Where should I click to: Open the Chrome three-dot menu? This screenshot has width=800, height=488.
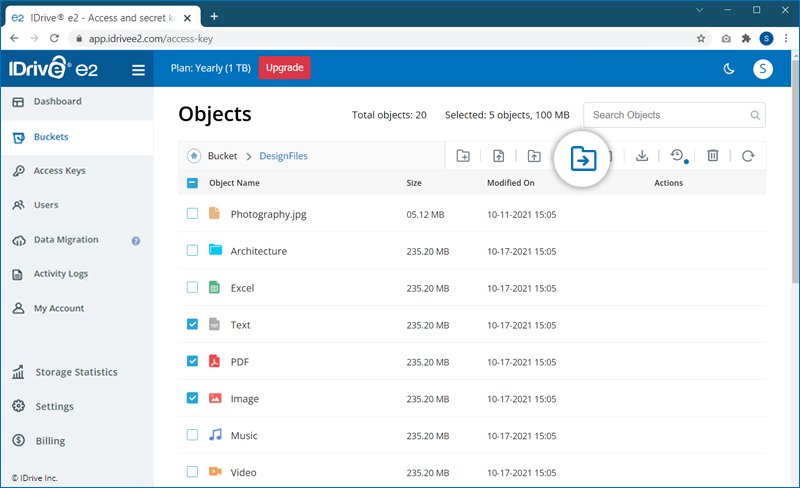(x=786, y=38)
